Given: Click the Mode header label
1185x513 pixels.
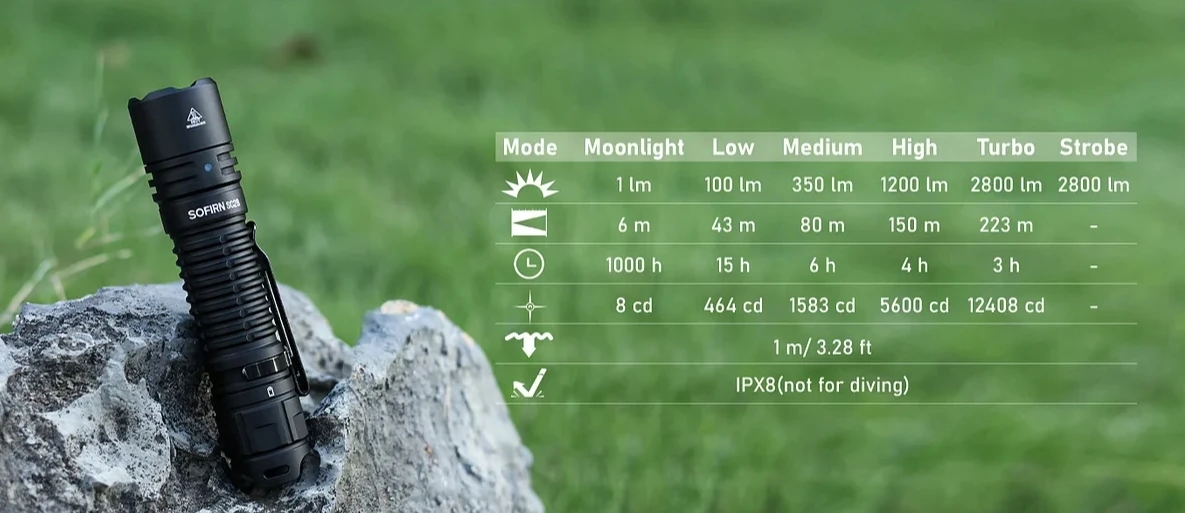Looking at the screenshot, I should tap(530, 147).
